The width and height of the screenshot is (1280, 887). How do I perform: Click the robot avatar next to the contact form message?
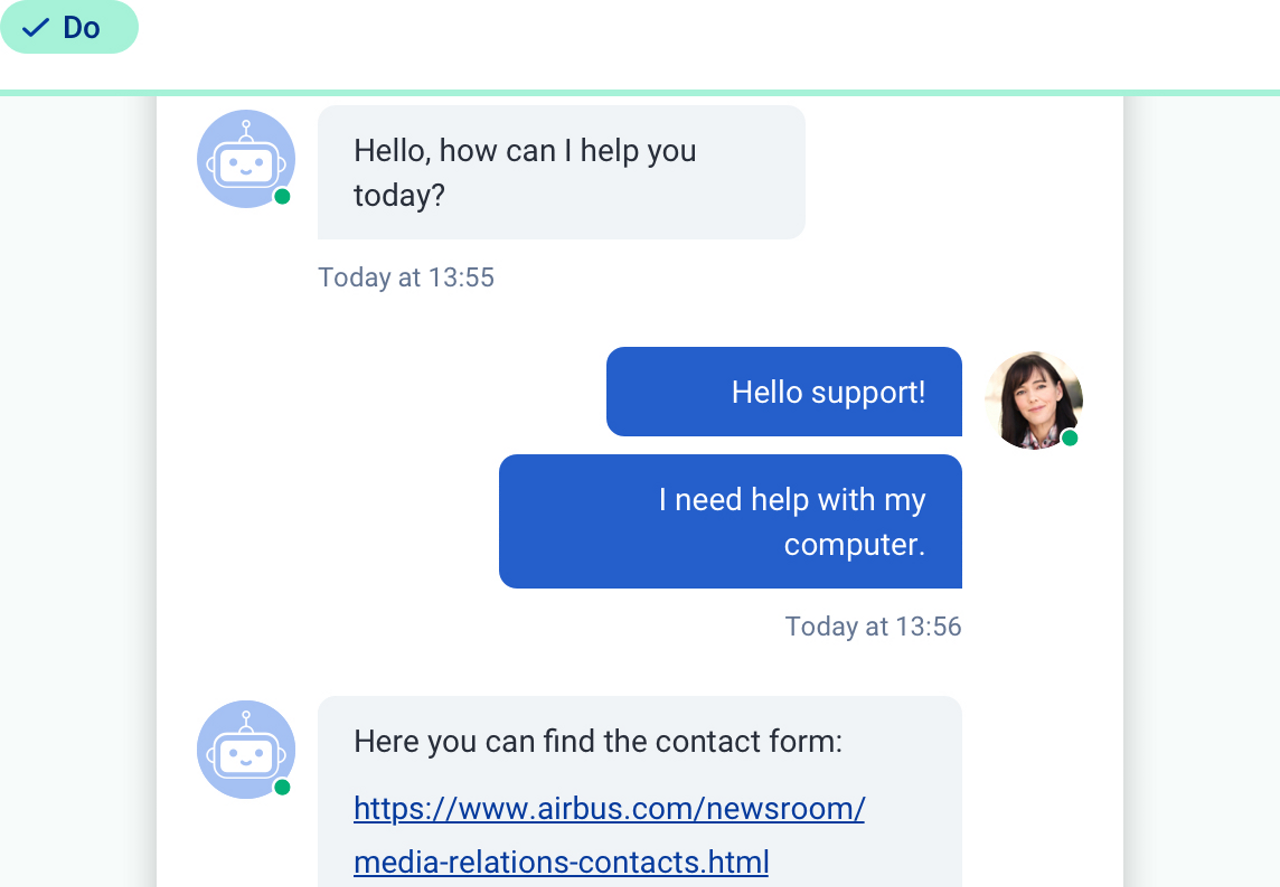245,749
